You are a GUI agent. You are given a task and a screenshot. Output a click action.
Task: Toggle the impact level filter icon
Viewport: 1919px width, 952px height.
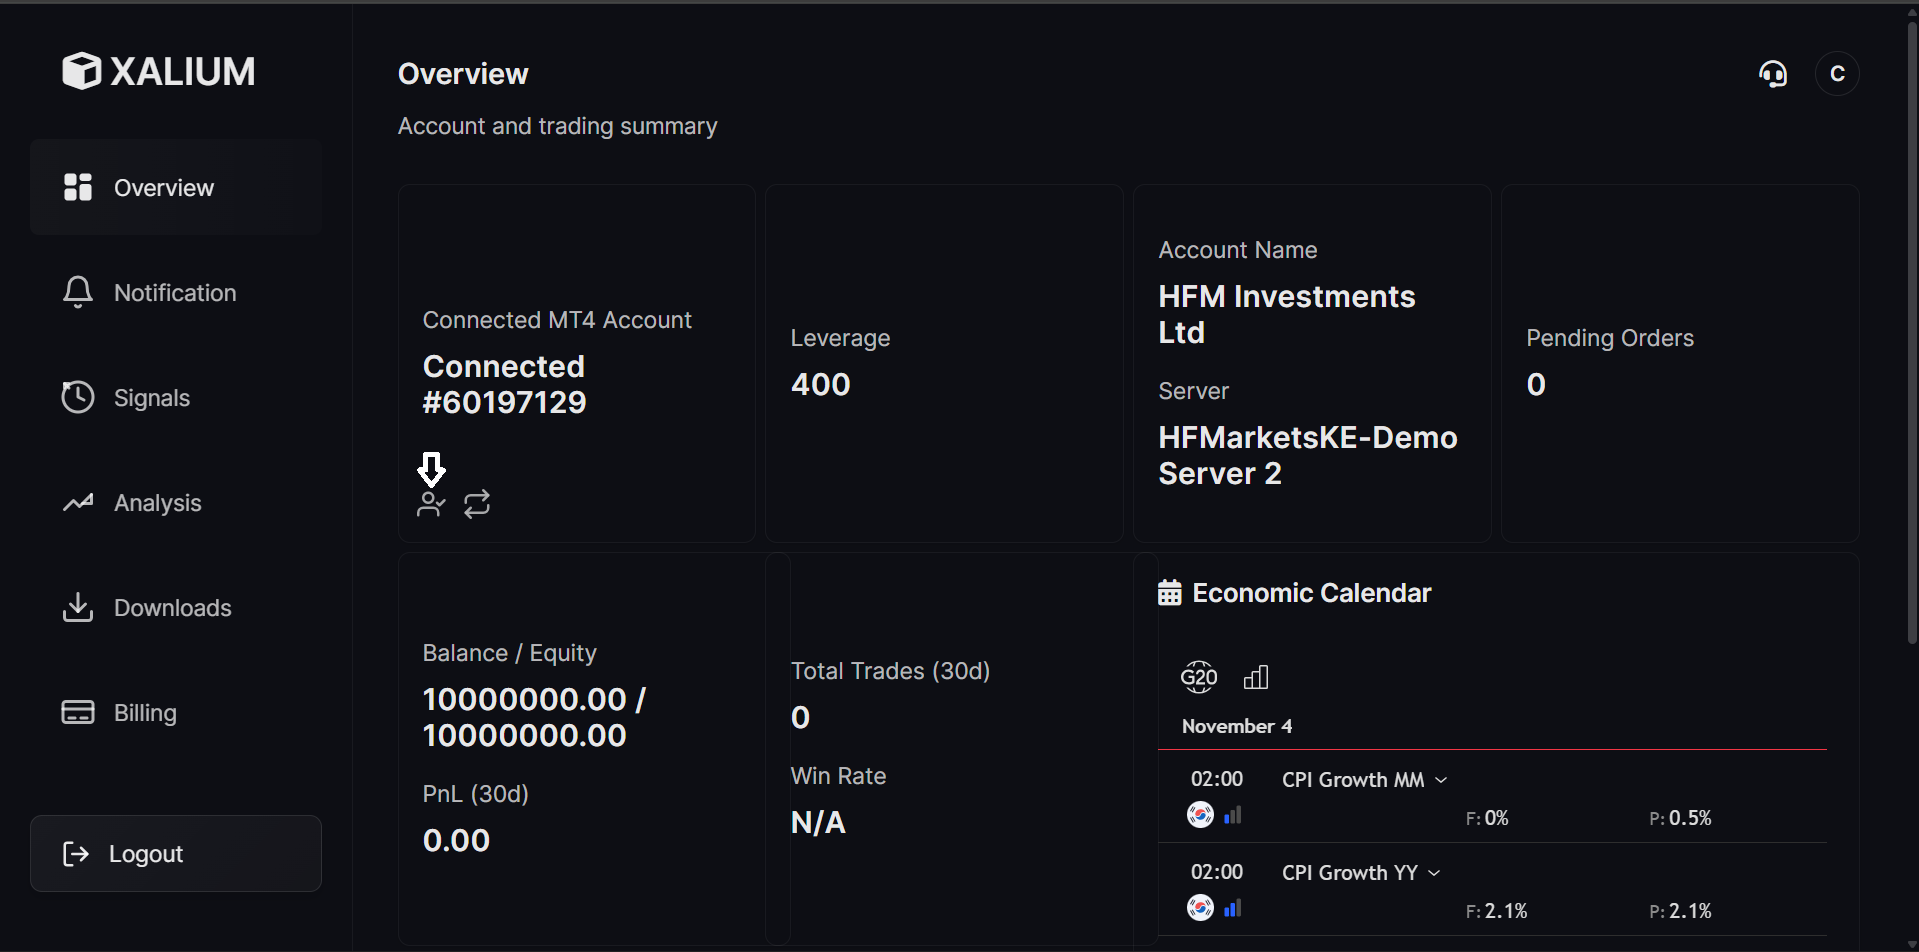click(1256, 677)
